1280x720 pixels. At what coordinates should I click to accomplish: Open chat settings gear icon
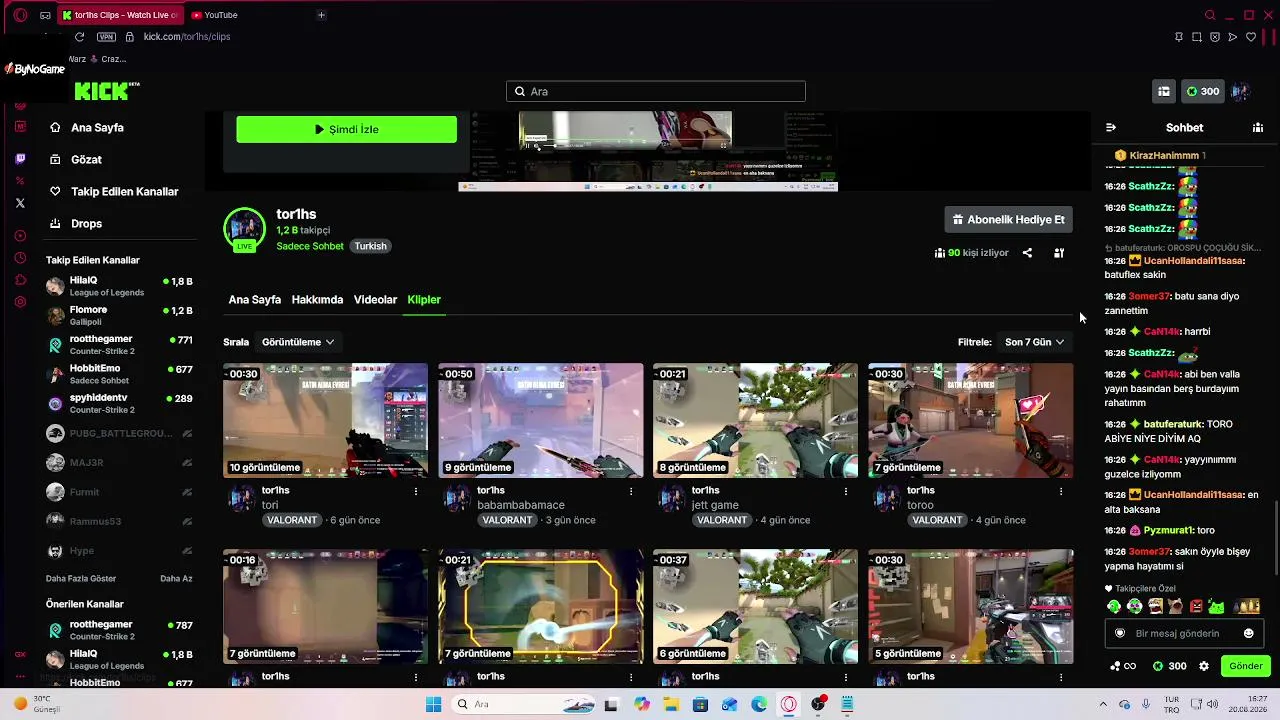coord(1204,666)
